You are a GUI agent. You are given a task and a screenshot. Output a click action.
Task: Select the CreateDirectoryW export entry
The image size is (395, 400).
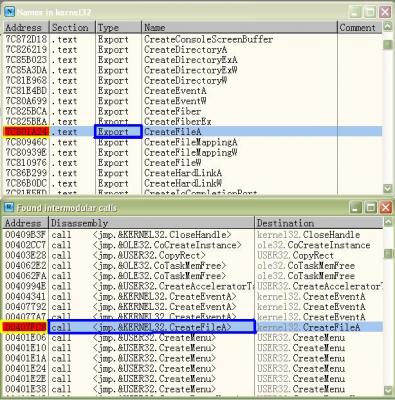[x=193, y=81]
